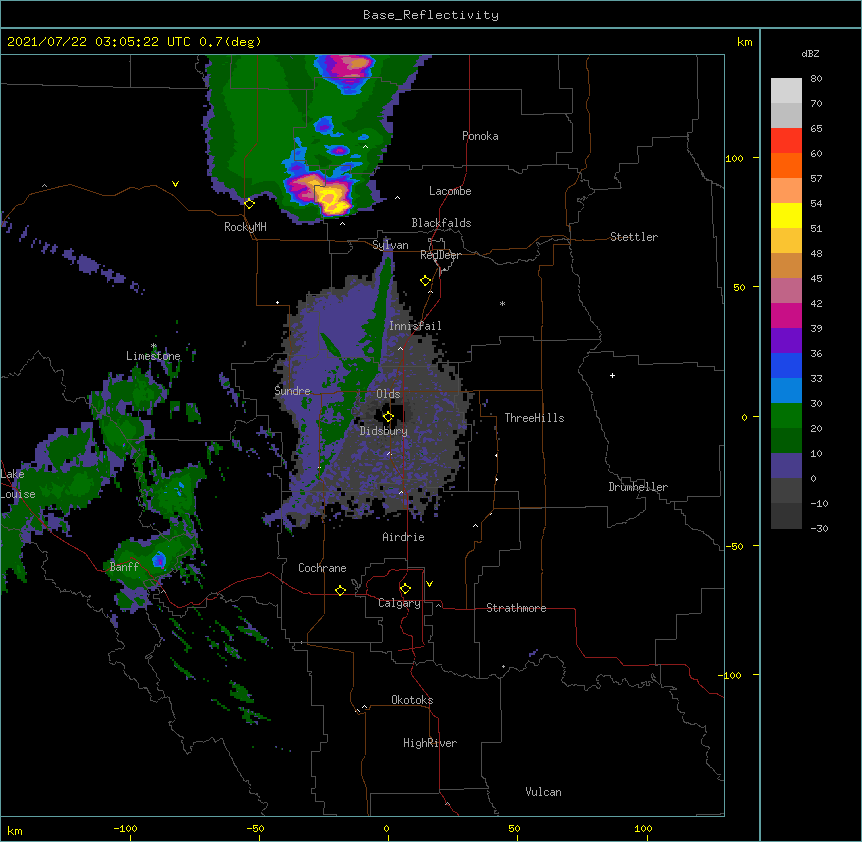Viewport: 862px width, 842px height.
Task: Click the intense yellow storm core near RockyMH
Action: (333, 200)
